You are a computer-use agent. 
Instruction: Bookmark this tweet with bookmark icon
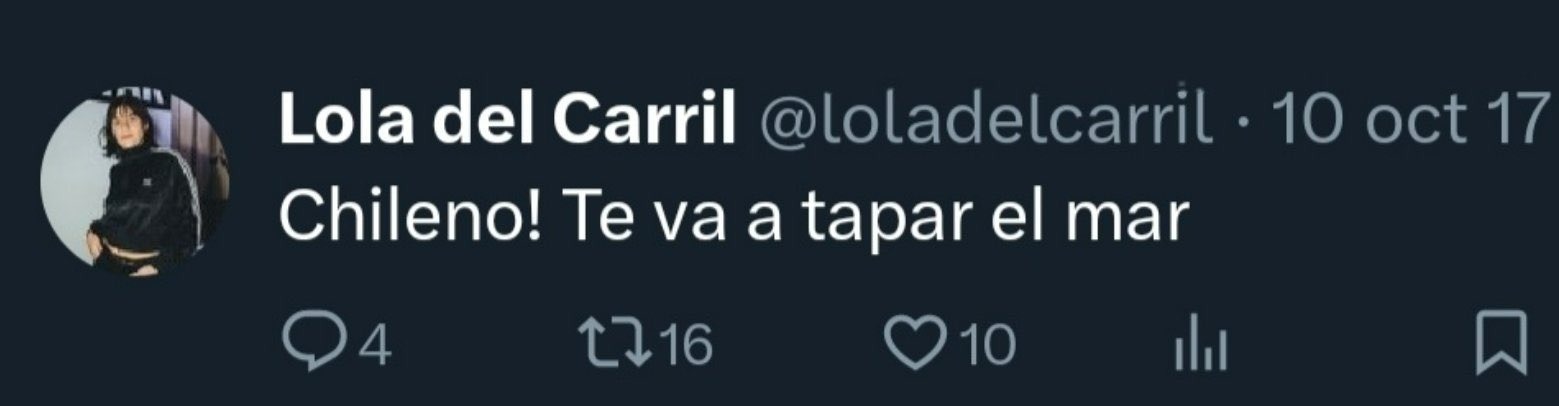(x=1502, y=343)
